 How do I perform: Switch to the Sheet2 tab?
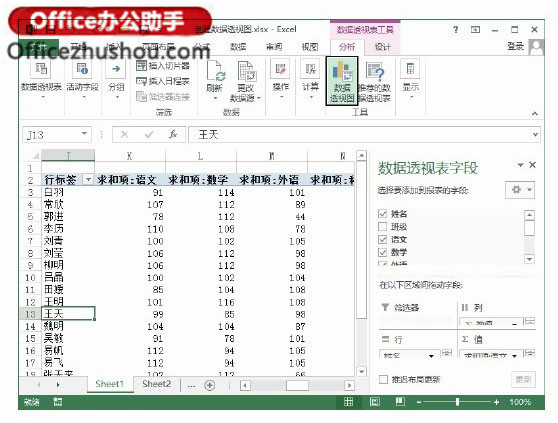(156, 384)
